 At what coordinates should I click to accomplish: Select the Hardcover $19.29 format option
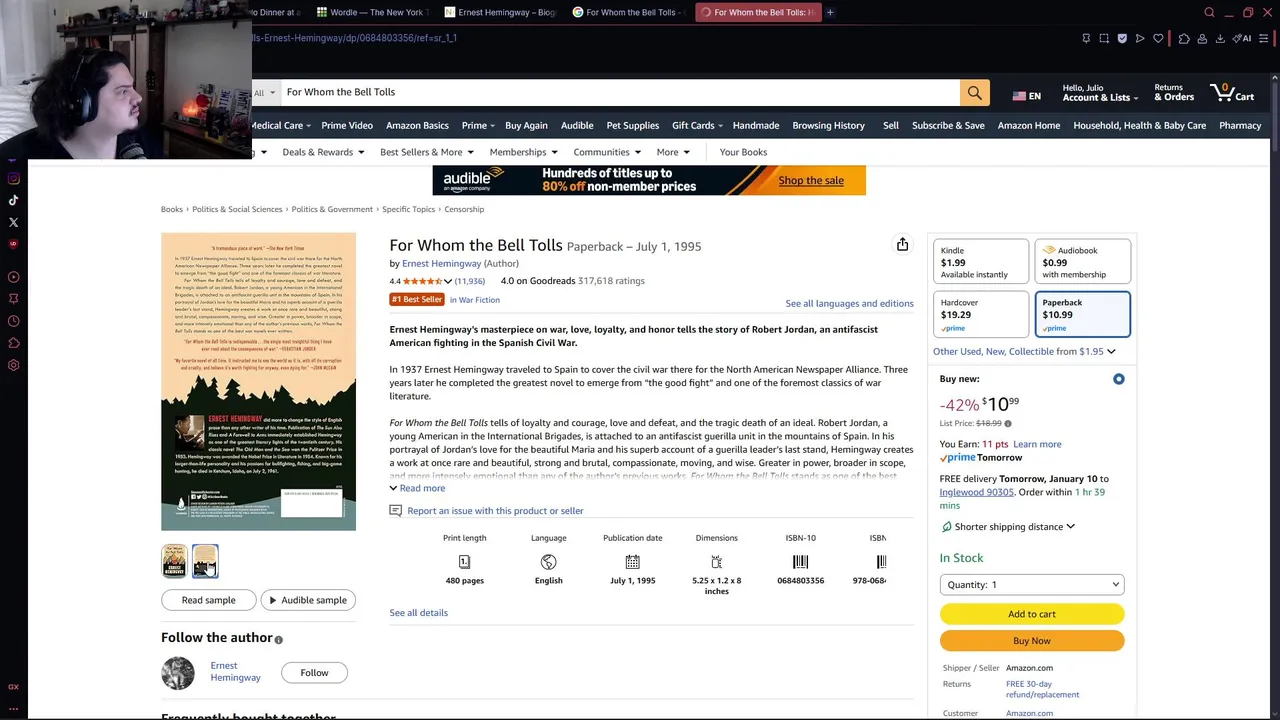[x=980, y=315]
